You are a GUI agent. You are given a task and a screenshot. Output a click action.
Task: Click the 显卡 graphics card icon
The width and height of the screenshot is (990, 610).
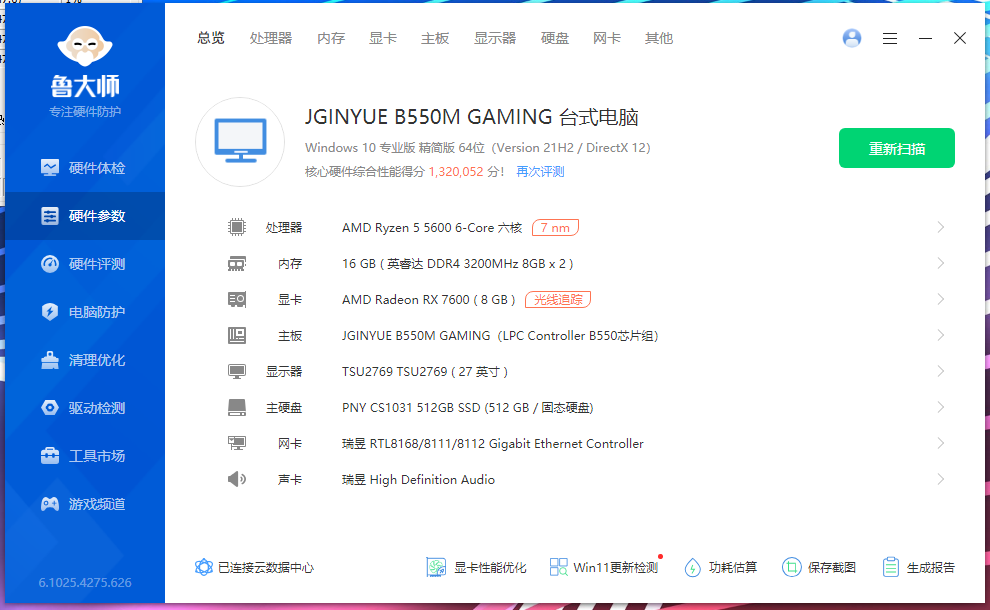click(237, 299)
